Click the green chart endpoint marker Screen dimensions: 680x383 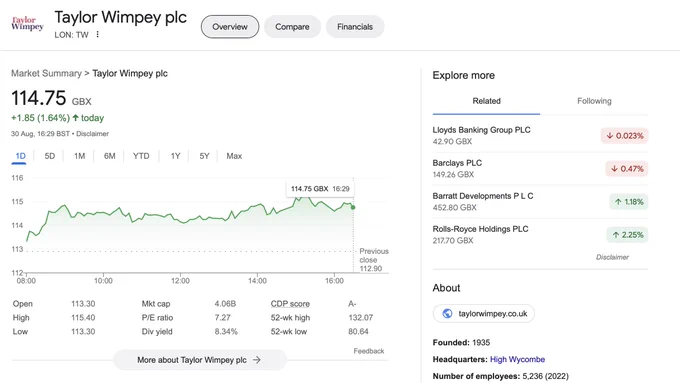(353, 207)
